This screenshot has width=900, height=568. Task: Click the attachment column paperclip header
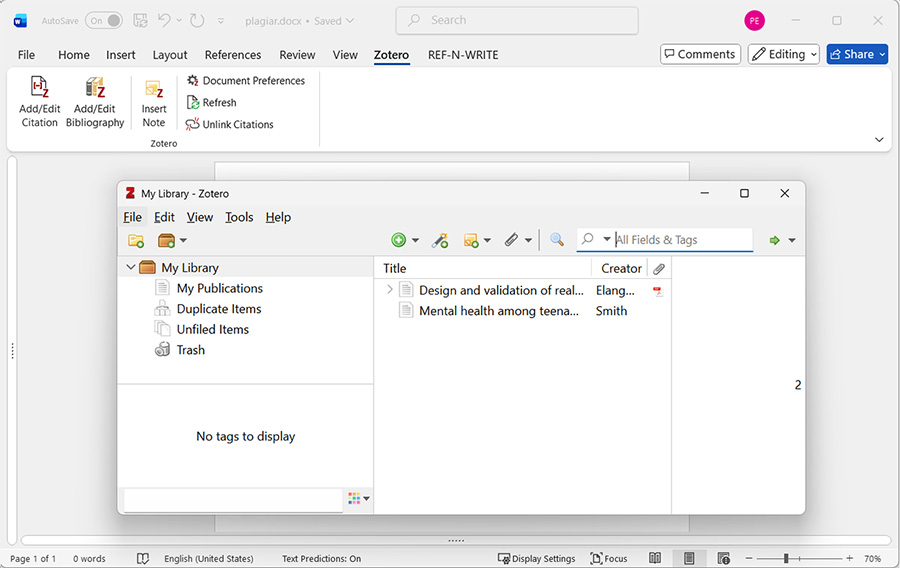(659, 269)
